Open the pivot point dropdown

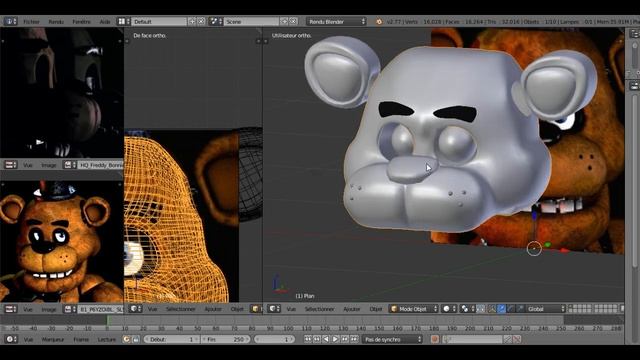pyautogui.click(x=467, y=309)
